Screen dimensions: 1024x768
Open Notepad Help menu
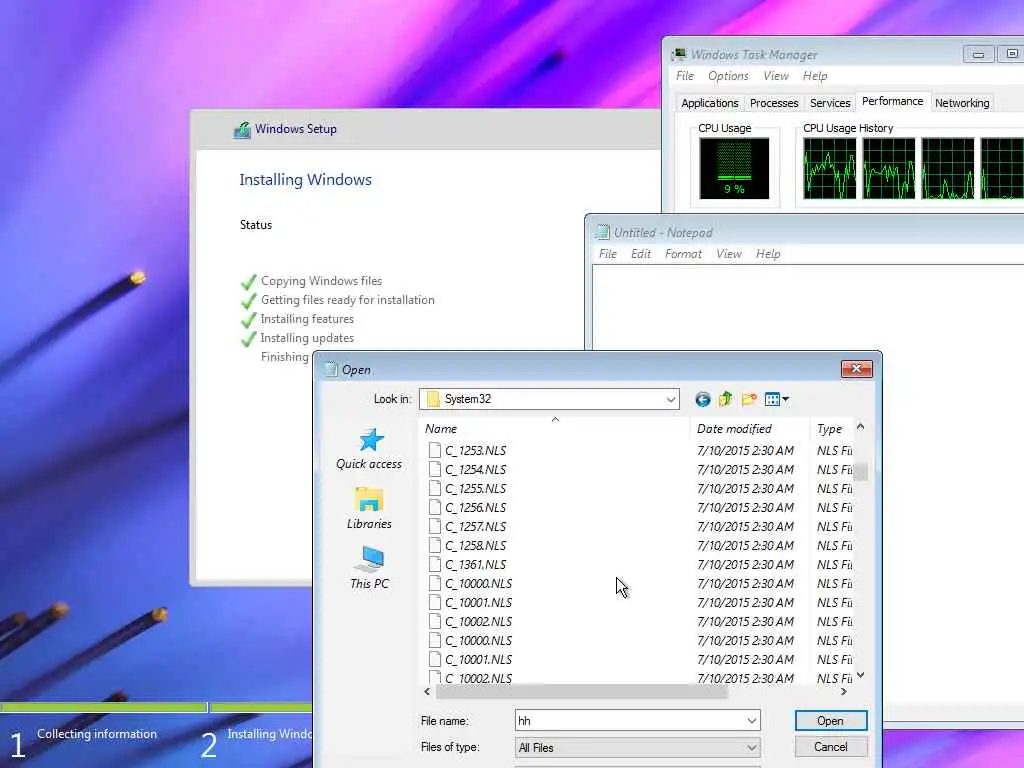pyautogui.click(x=768, y=253)
